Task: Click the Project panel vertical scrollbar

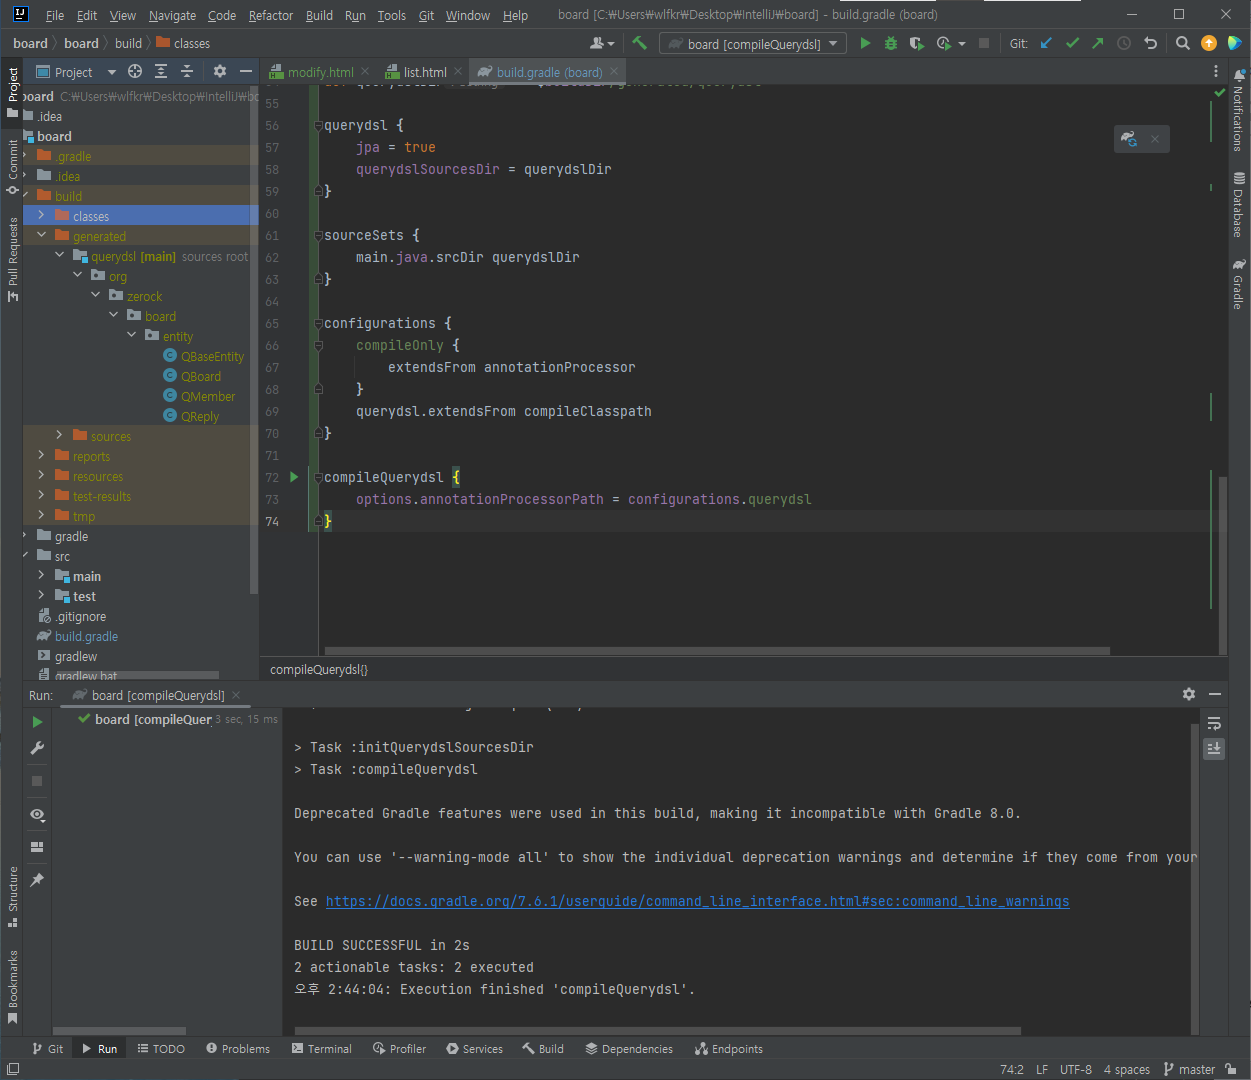Action: (x=254, y=340)
